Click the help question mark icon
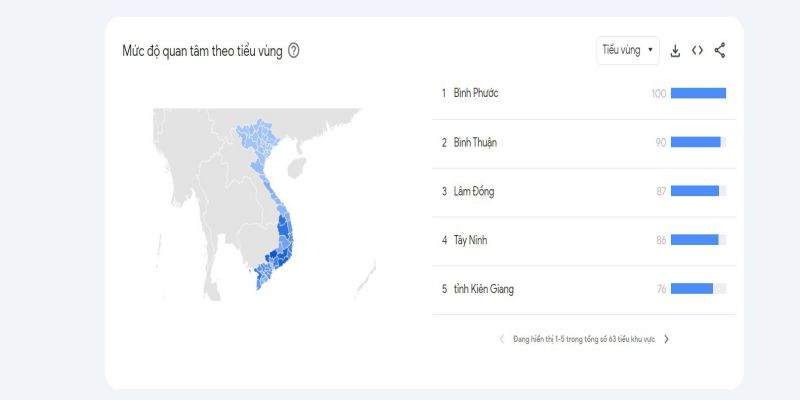The width and height of the screenshot is (800, 400). coord(293,51)
